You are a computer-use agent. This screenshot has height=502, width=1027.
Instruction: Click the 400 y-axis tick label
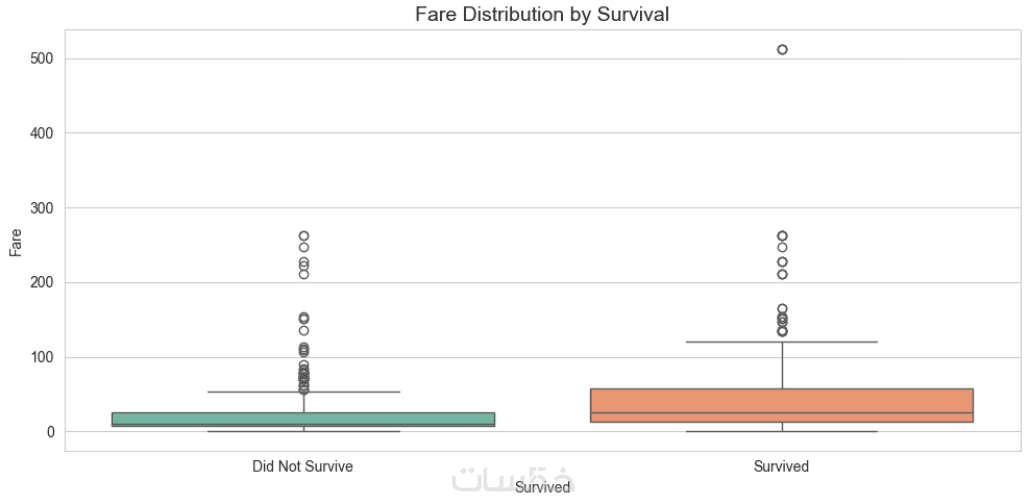pyautogui.click(x=42, y=133)
